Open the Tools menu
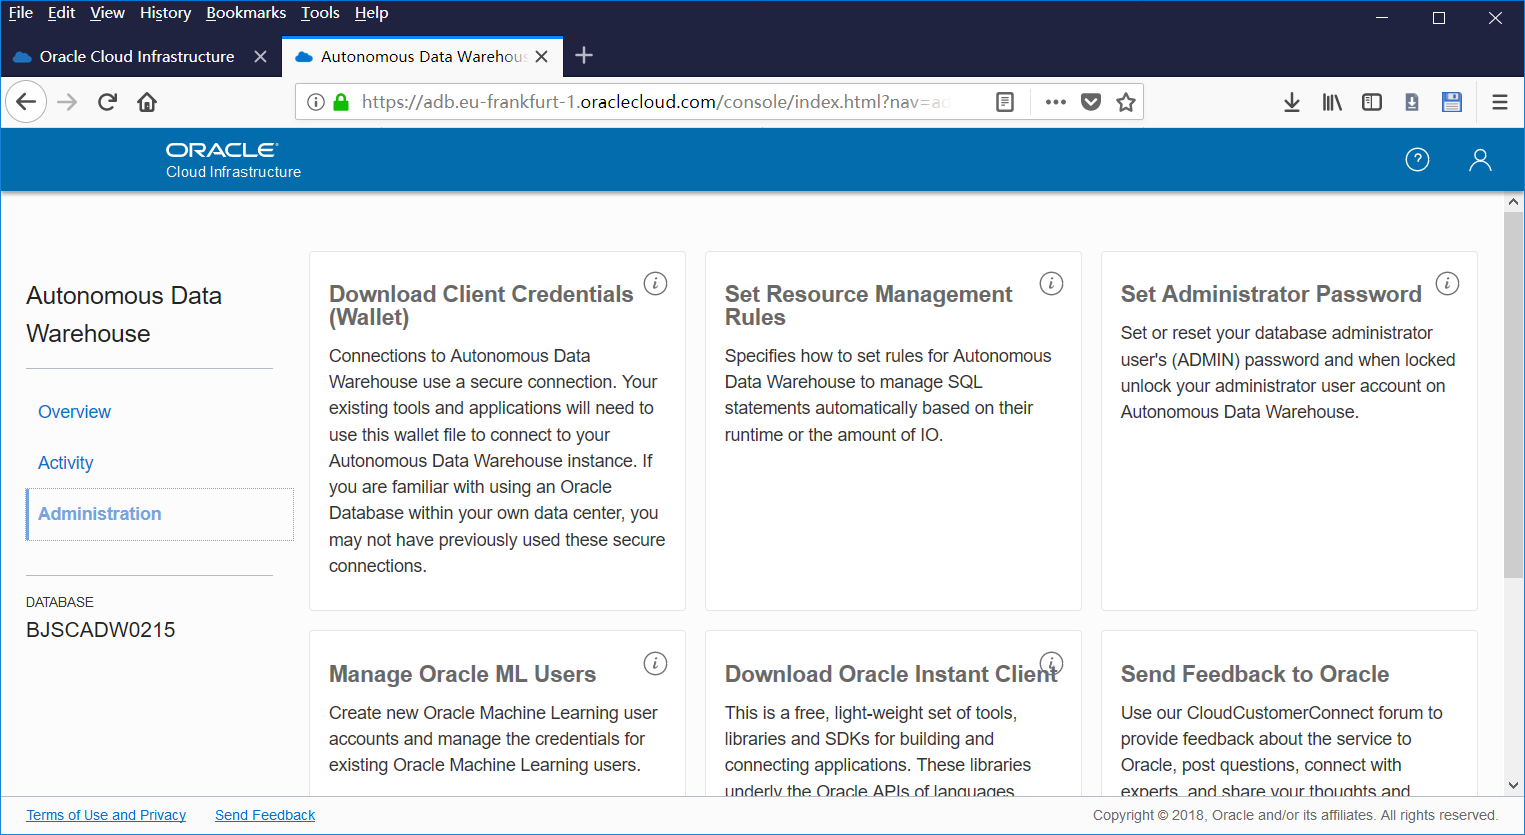1525x835 pixels. tap(320, 13)
